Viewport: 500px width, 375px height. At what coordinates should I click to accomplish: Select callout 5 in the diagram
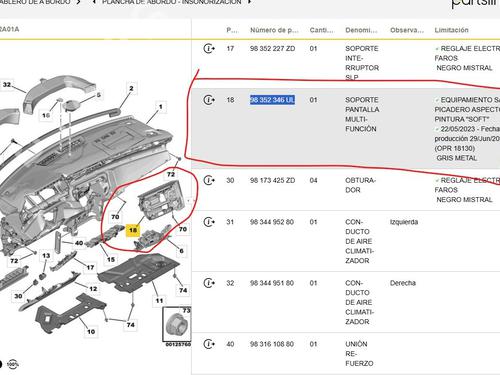(x=99, y=95)
